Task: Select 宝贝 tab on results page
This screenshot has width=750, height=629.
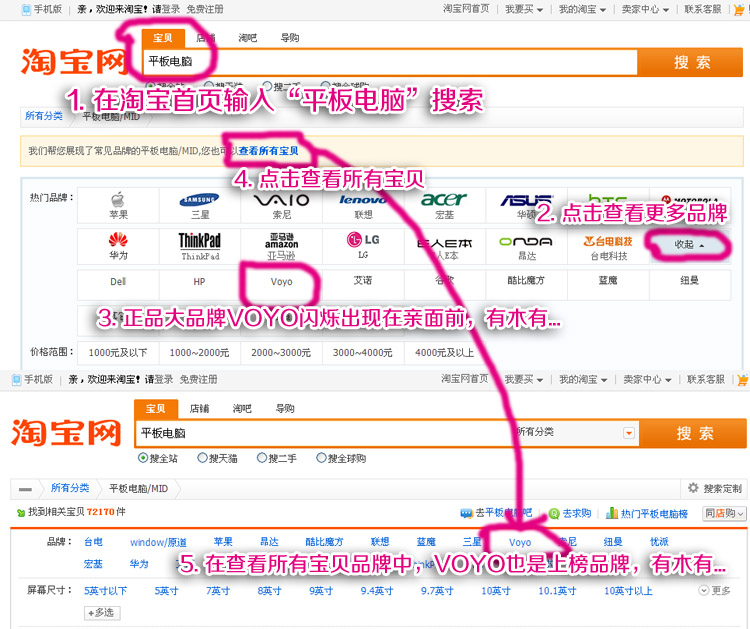Action: point(156,408)
